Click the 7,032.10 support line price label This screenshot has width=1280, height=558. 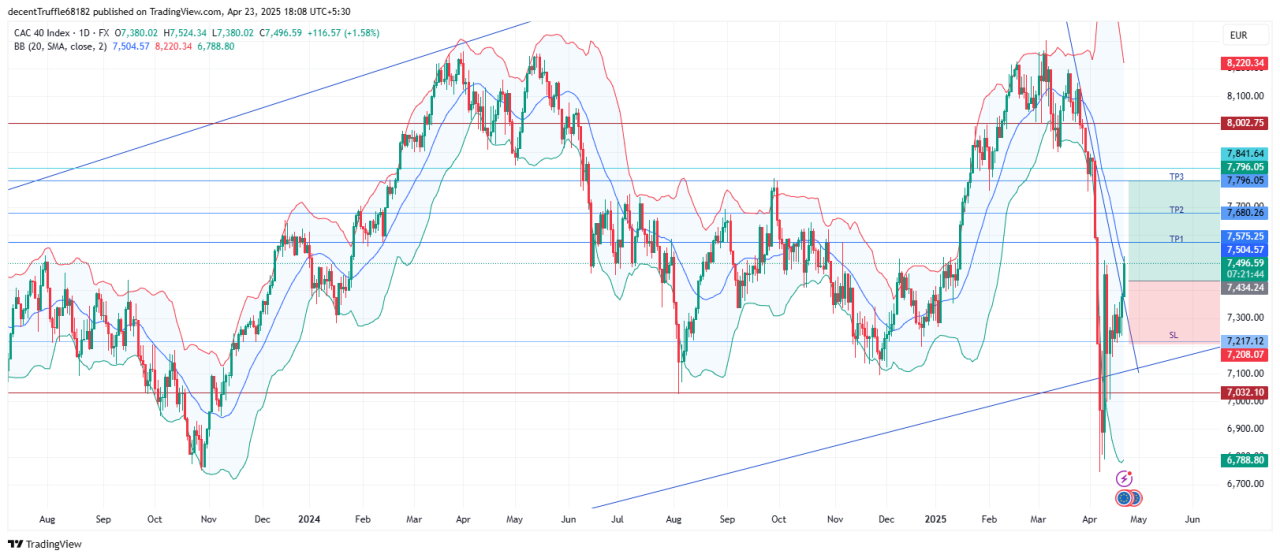coord(1244,392)
